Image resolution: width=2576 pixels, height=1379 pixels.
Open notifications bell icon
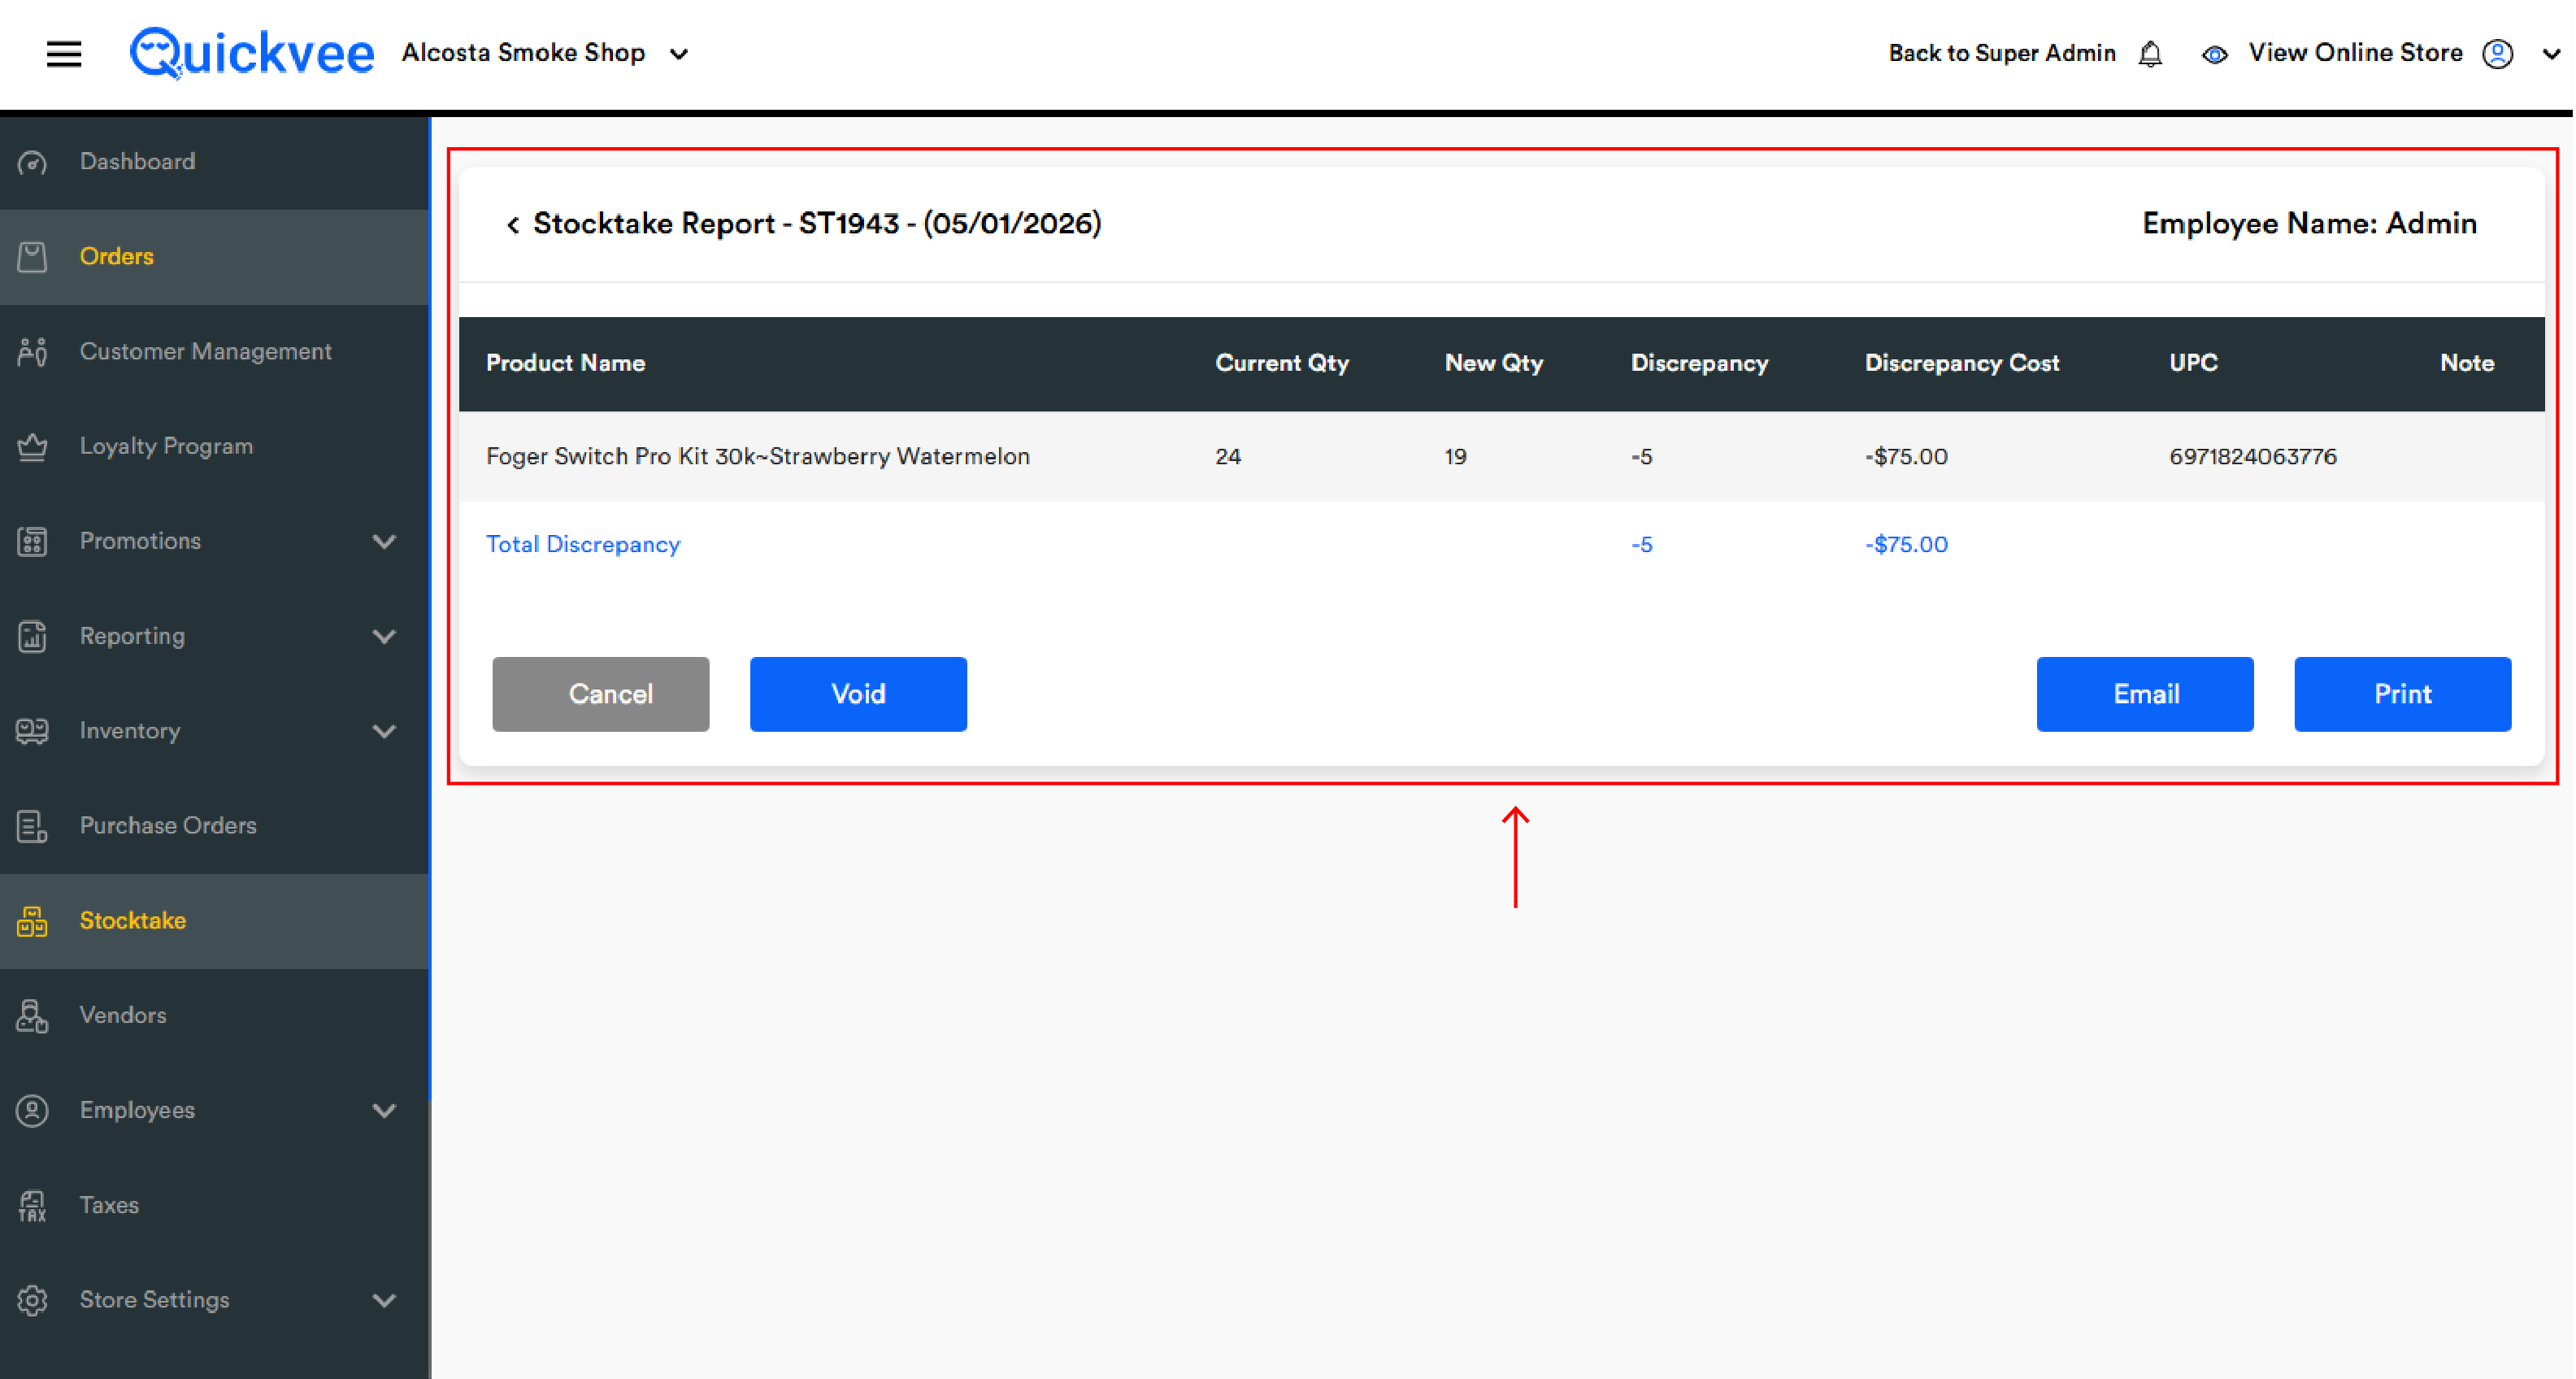[2151, 54]
